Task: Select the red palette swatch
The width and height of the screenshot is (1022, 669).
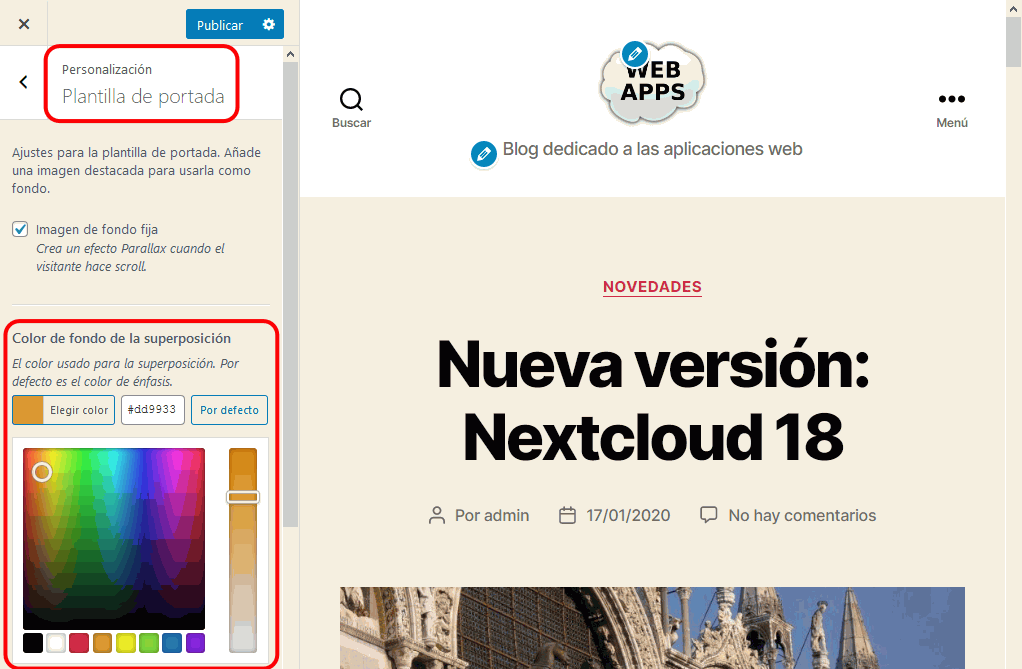Action: point(79,643)
